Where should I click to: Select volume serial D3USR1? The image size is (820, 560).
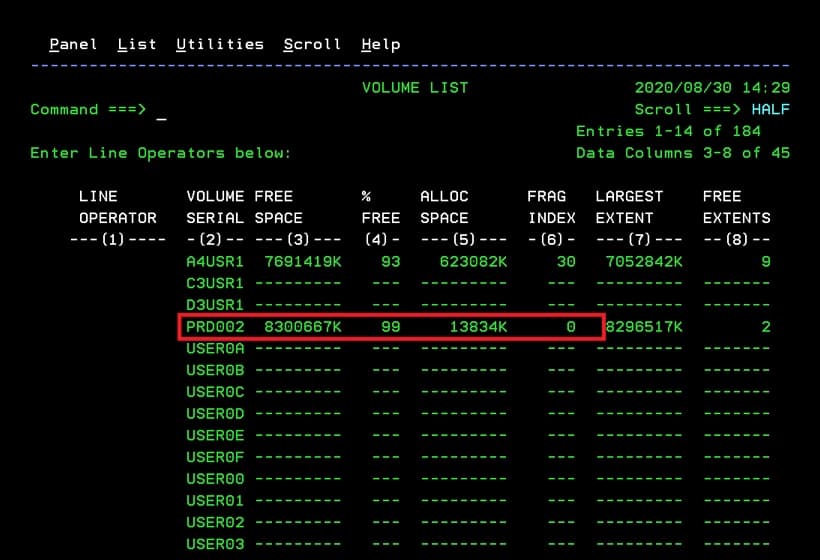pyautogui.click(x=214, y=305)
